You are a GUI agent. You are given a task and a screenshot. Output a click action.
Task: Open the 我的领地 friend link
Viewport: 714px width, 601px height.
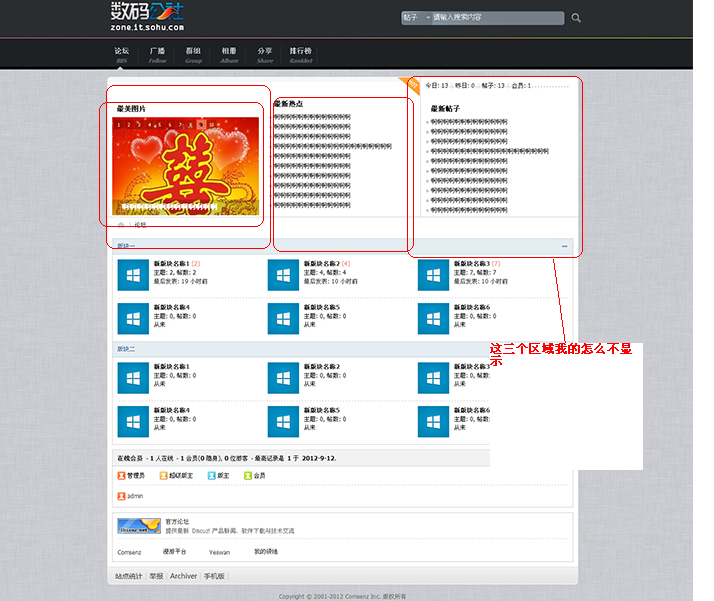click(x=266, y=552)
